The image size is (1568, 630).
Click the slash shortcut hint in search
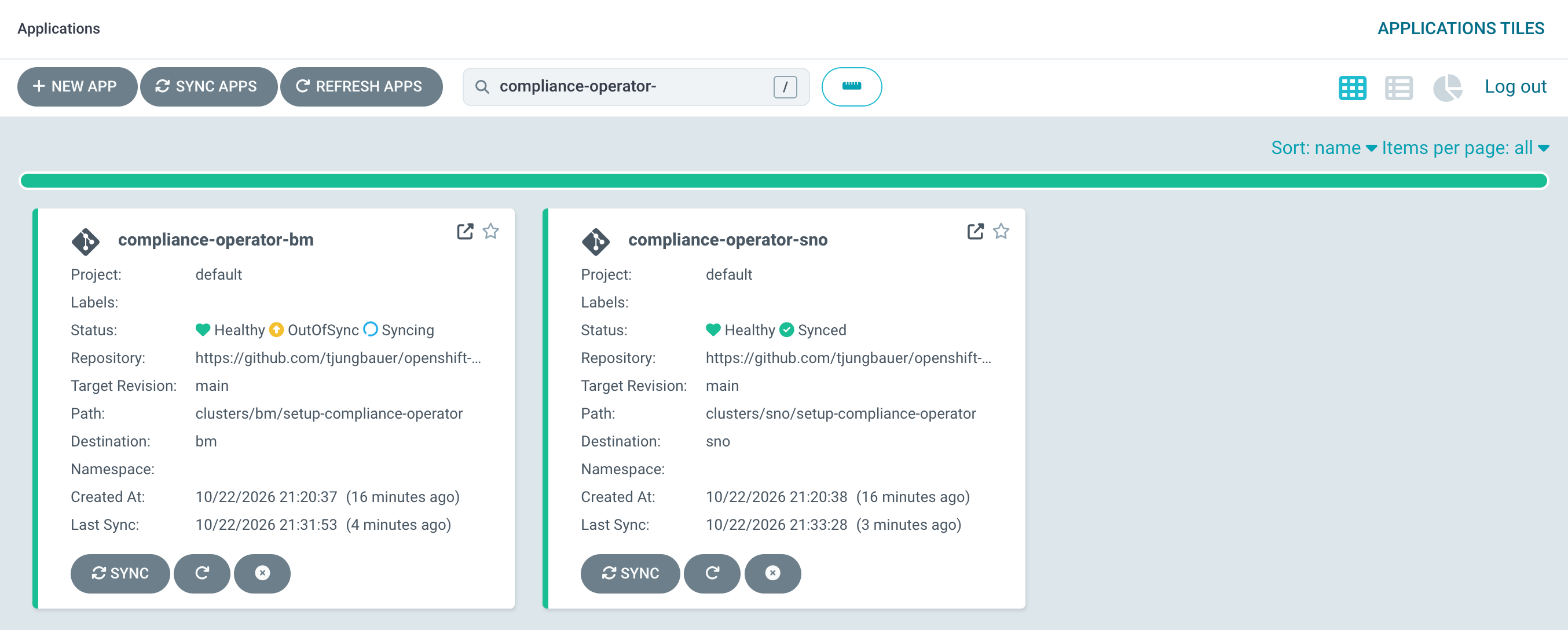(x=785, y=87)
